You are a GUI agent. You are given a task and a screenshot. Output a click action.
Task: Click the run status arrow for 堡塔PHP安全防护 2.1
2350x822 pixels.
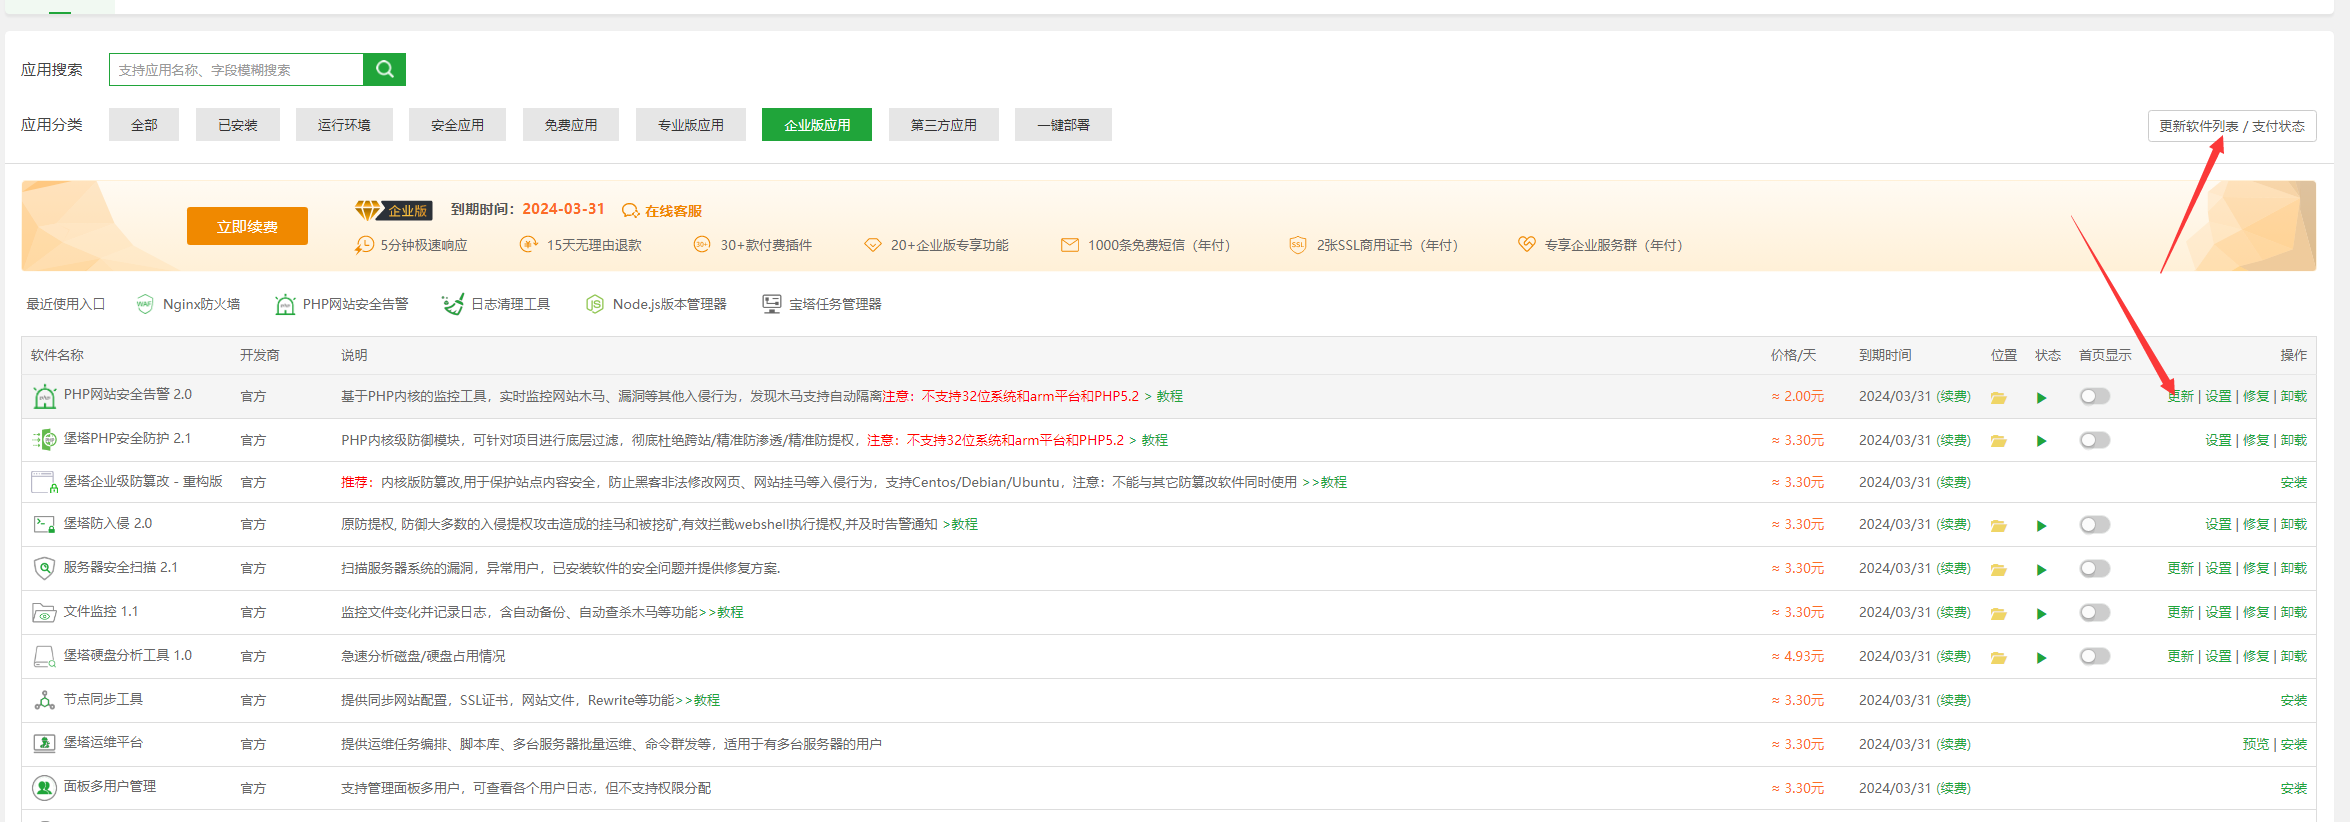[x=2041, y=441]
